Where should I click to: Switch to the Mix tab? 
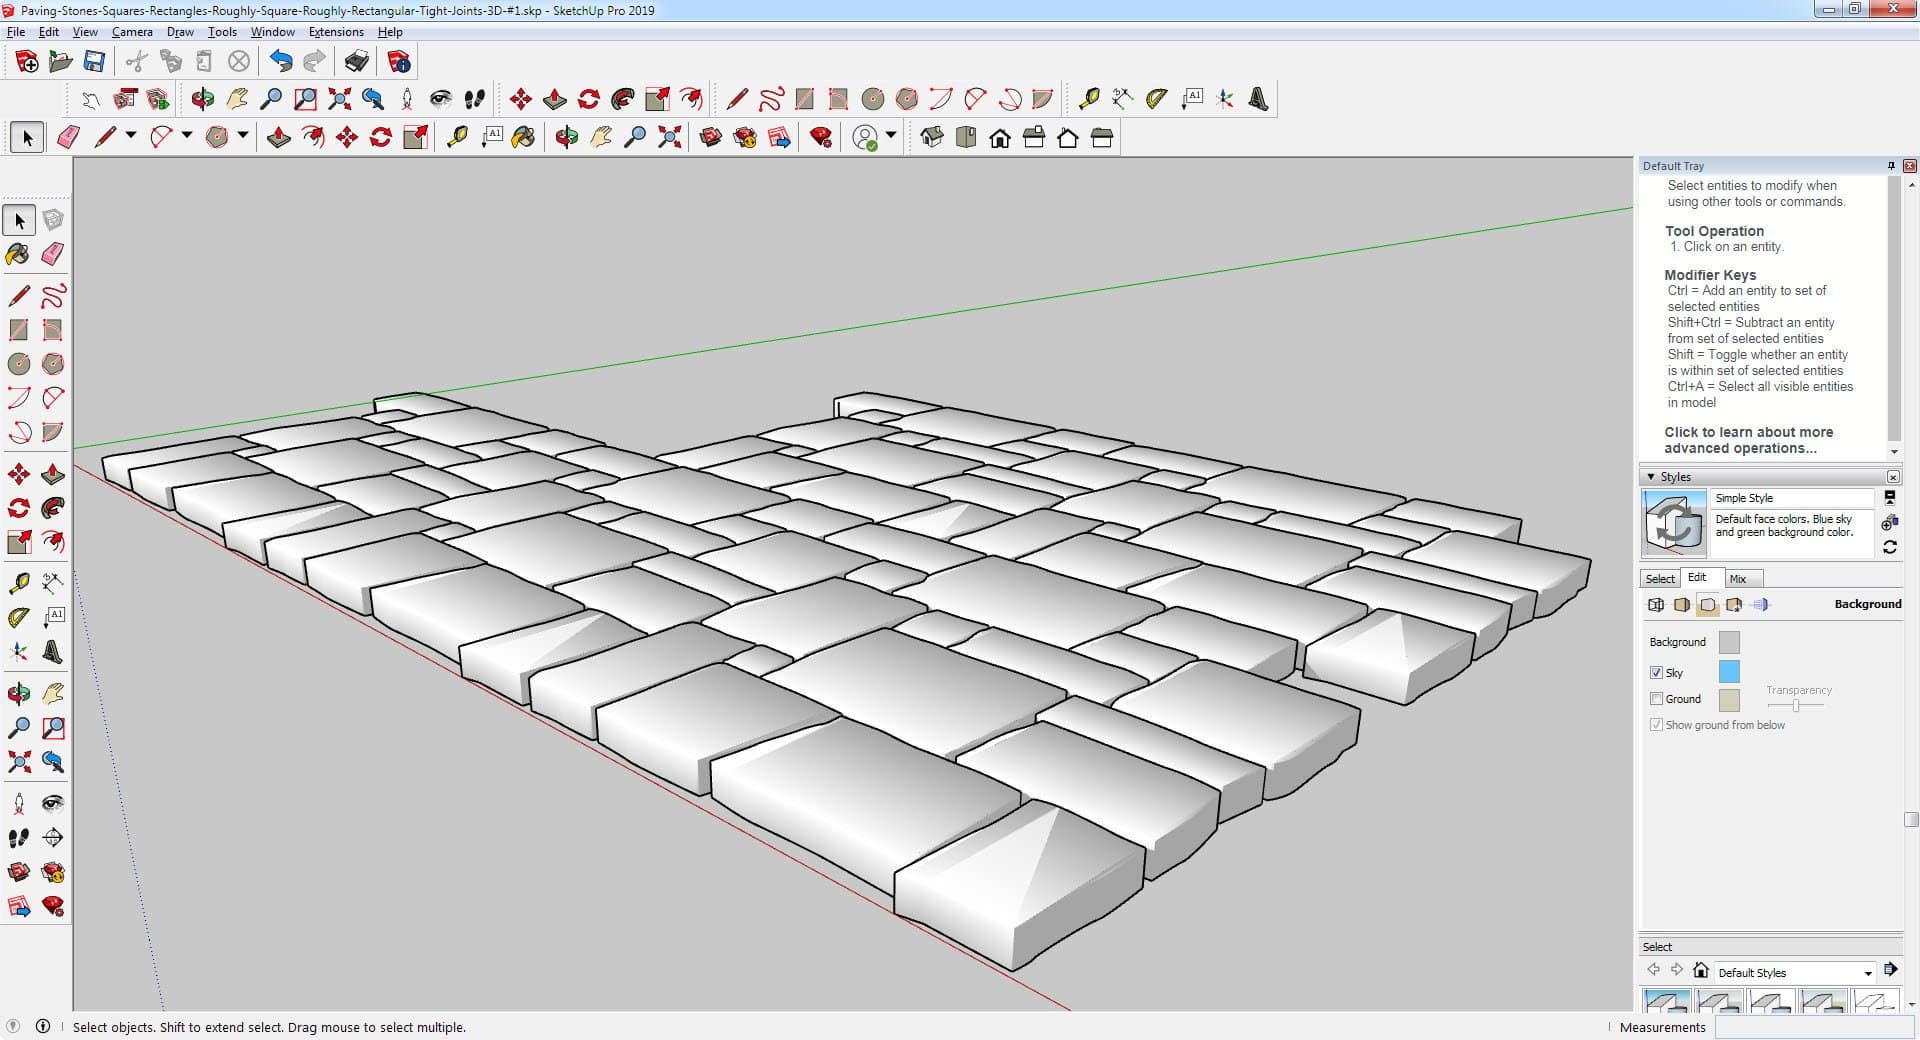point(1738,579)
